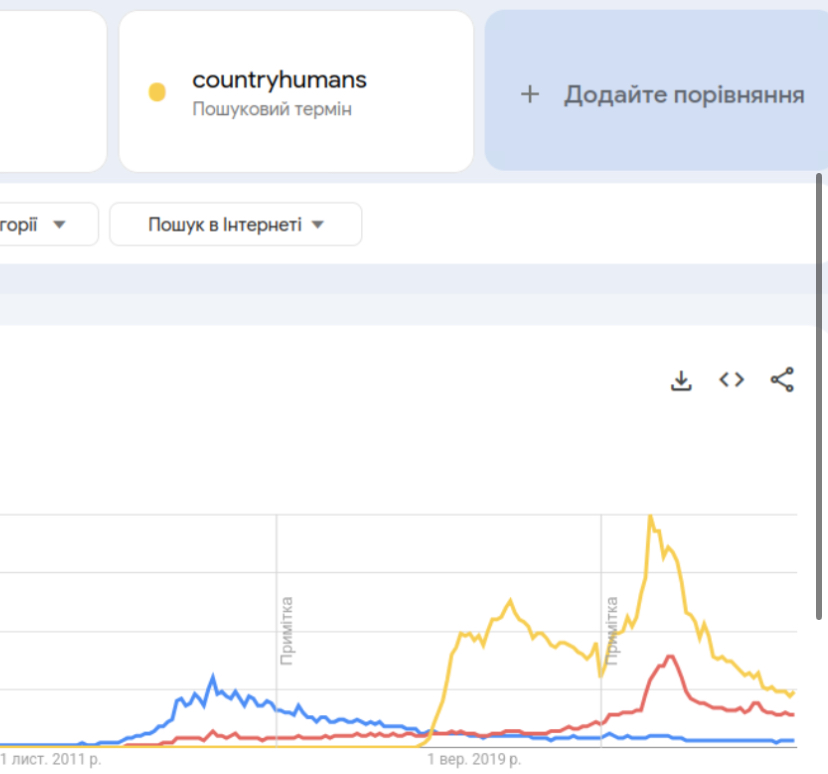Open the categories dropdown arrow
The image size is (828, 774).
pyautogui.click(x=59, y=224)
